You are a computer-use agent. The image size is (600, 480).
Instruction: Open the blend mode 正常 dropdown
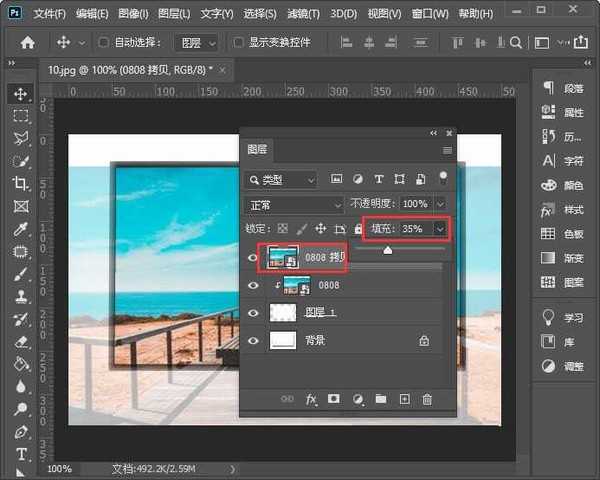click(295, 204)
